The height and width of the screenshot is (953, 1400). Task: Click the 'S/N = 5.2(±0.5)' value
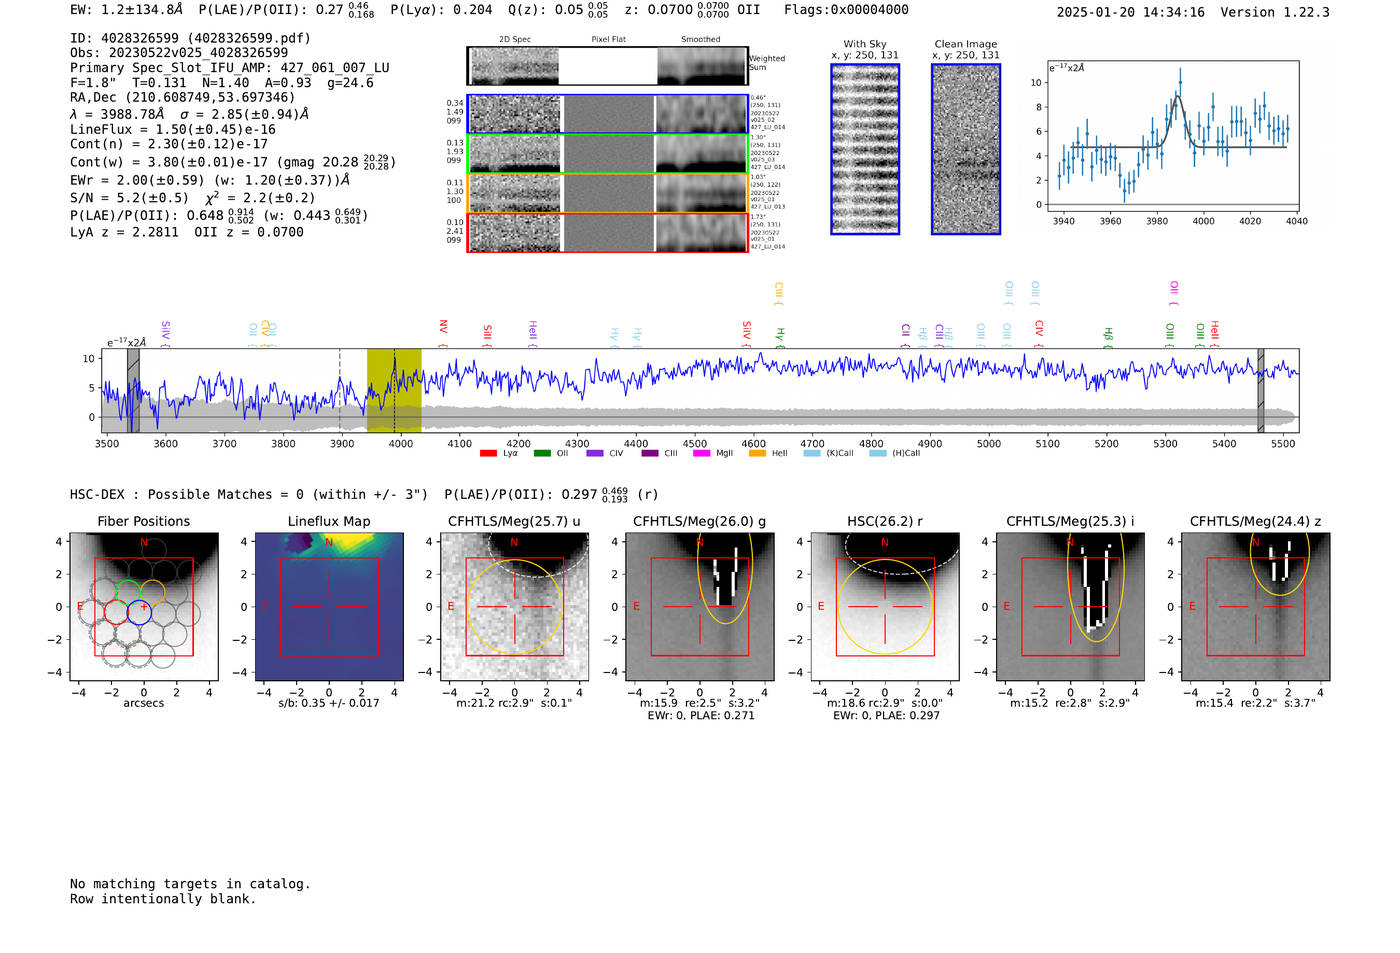point(129,198)
